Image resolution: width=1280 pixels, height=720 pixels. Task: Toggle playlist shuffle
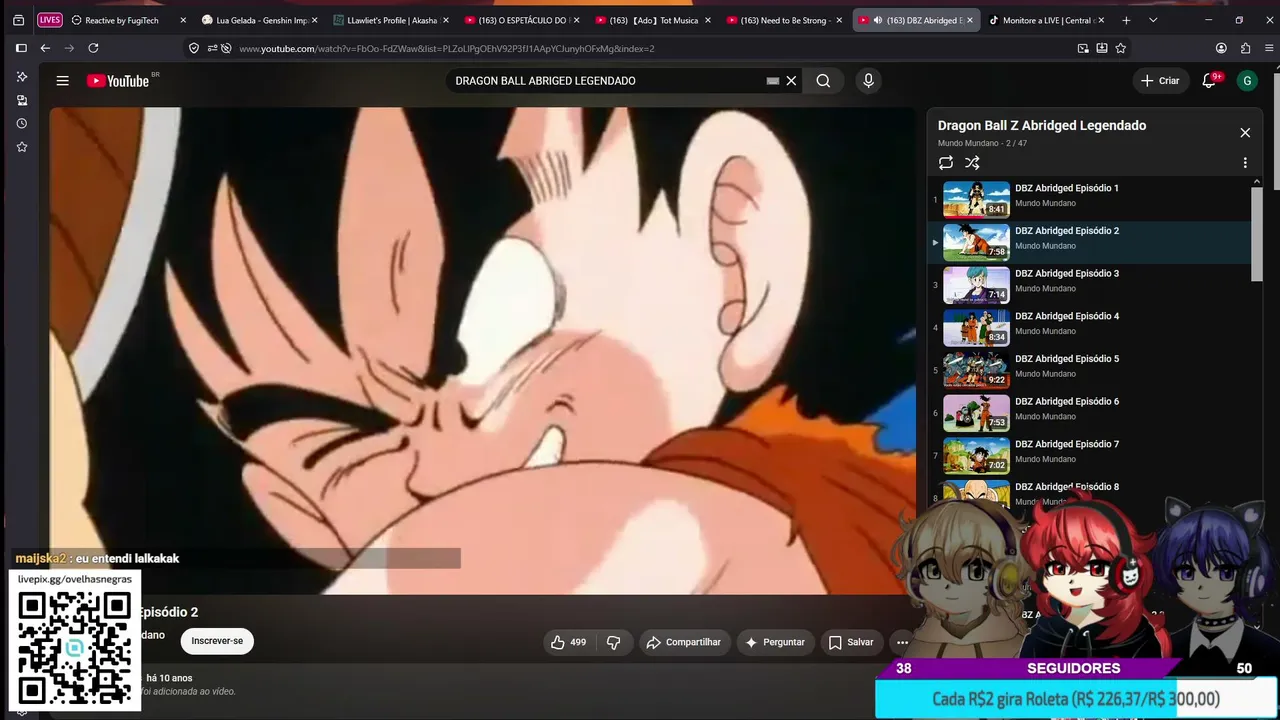pos(972,163)
